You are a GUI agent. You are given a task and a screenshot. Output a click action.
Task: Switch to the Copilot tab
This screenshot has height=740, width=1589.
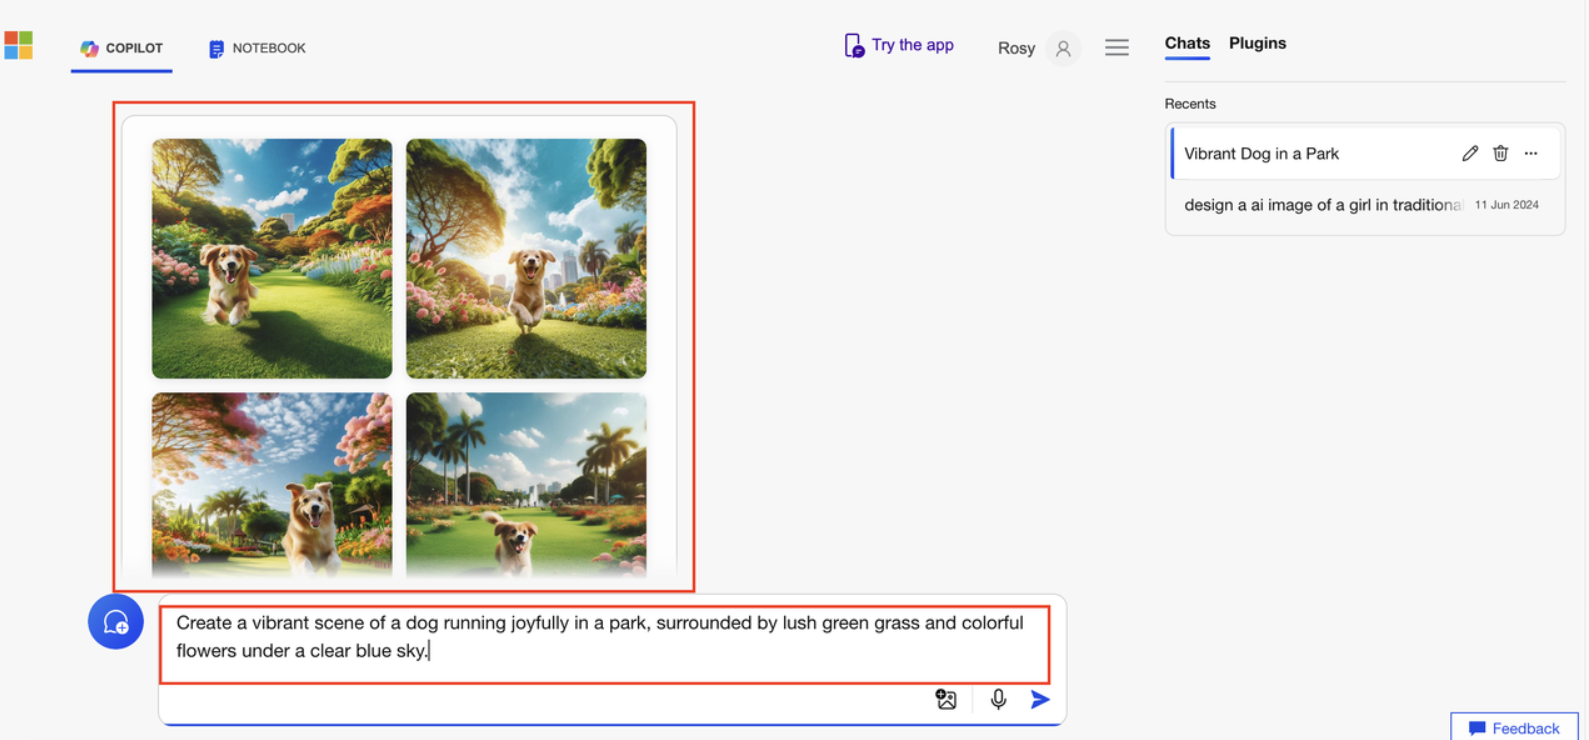(x=121, y=48)
